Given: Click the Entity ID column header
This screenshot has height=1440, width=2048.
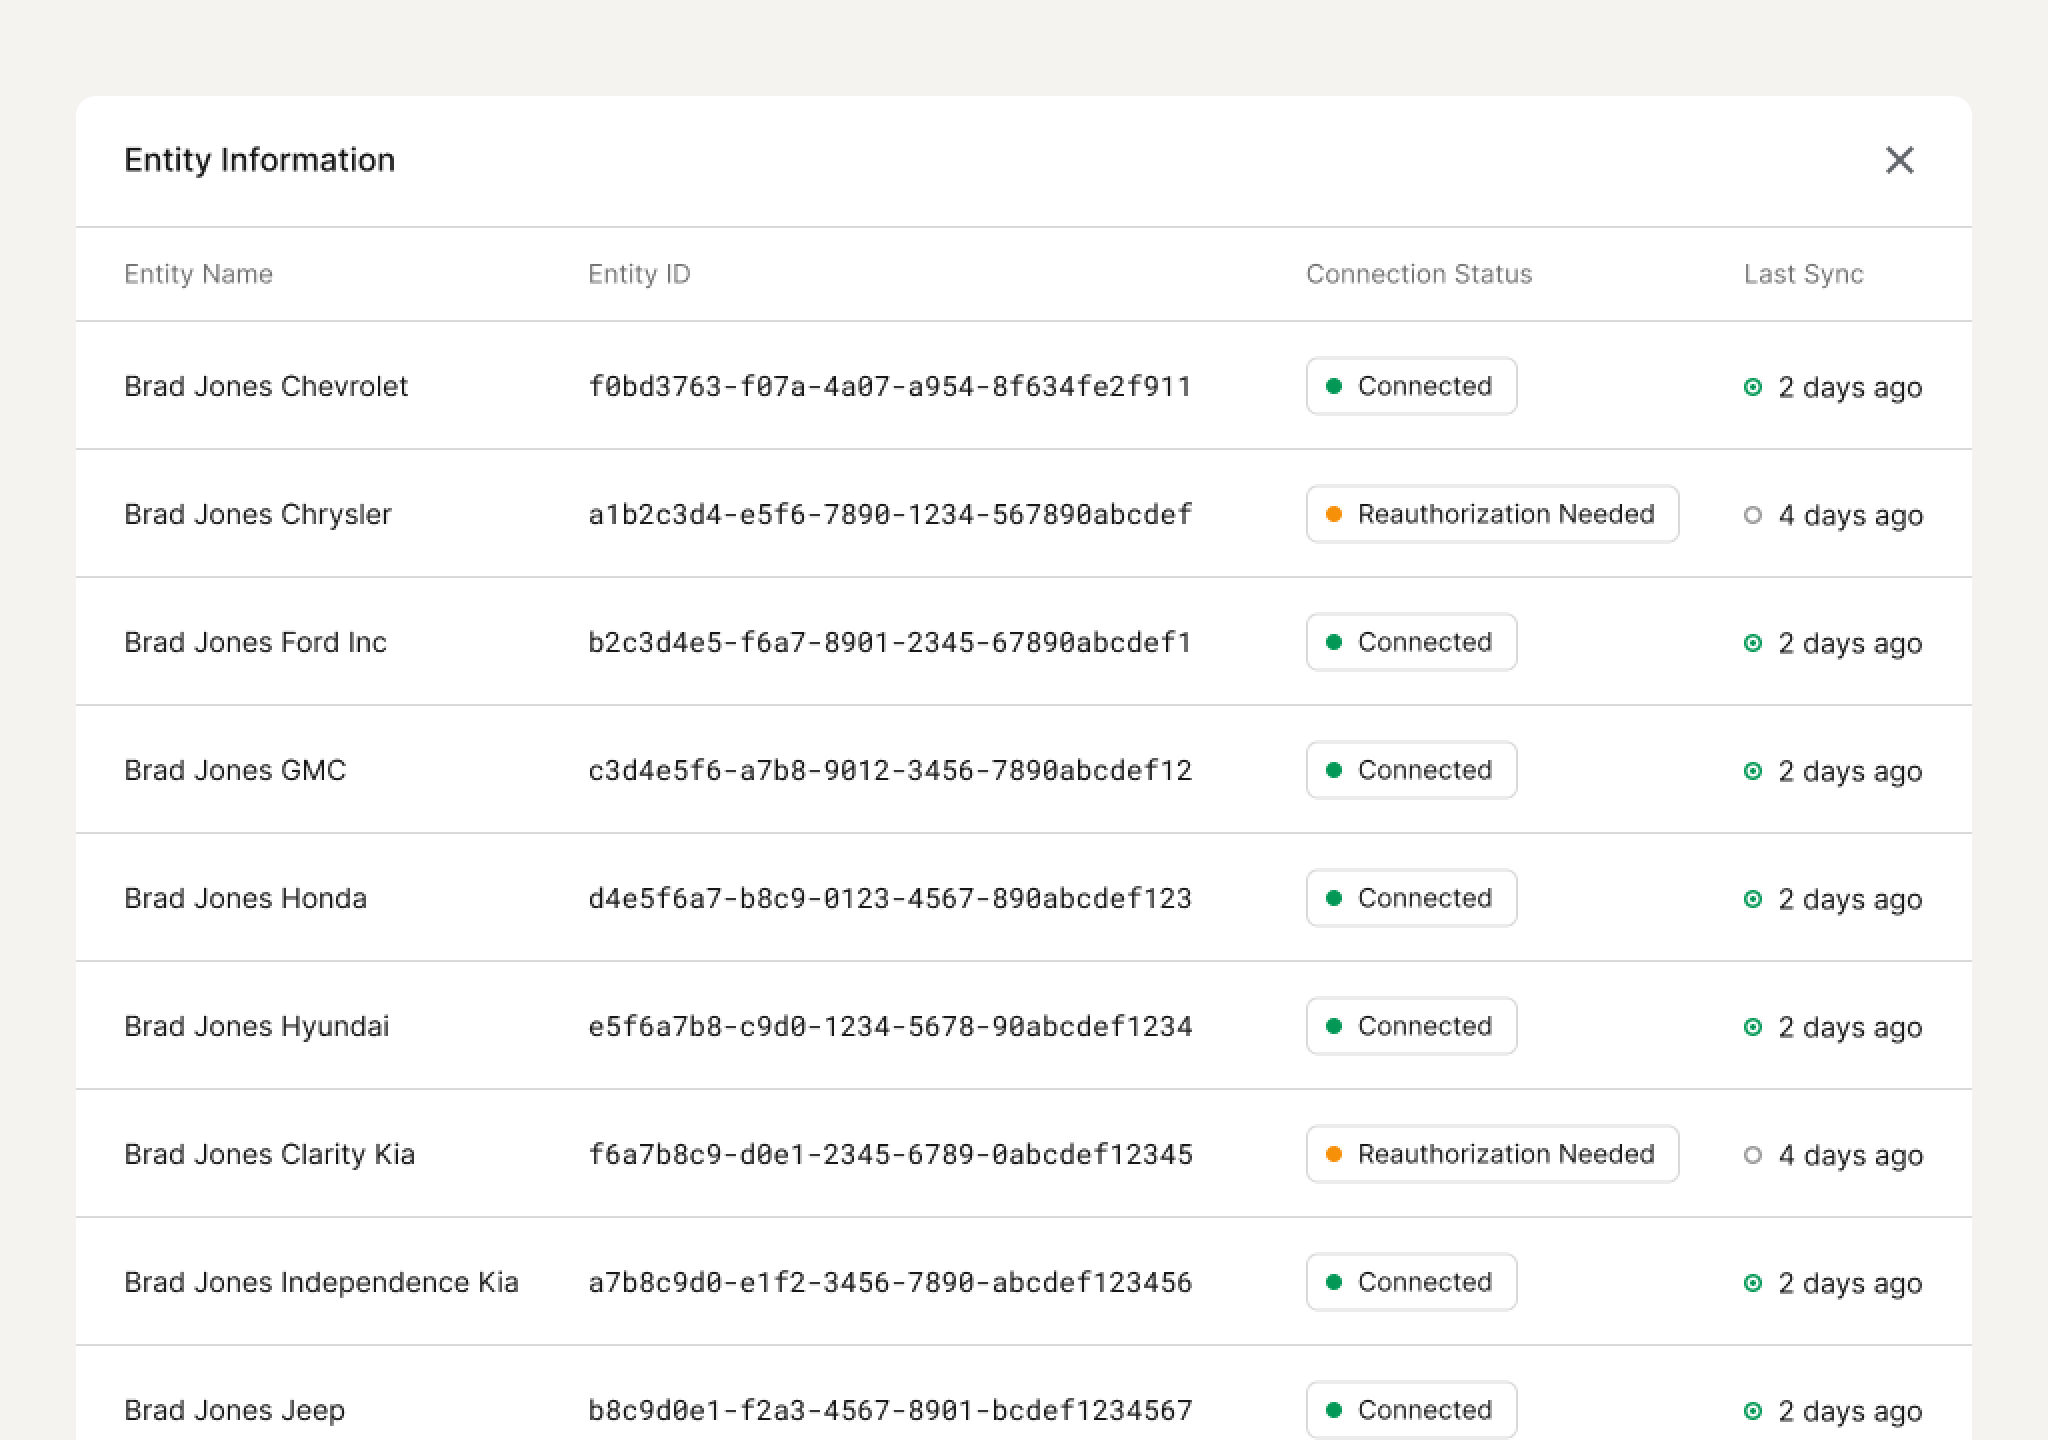Looking at the screenshot, I should tap(639, 274).
